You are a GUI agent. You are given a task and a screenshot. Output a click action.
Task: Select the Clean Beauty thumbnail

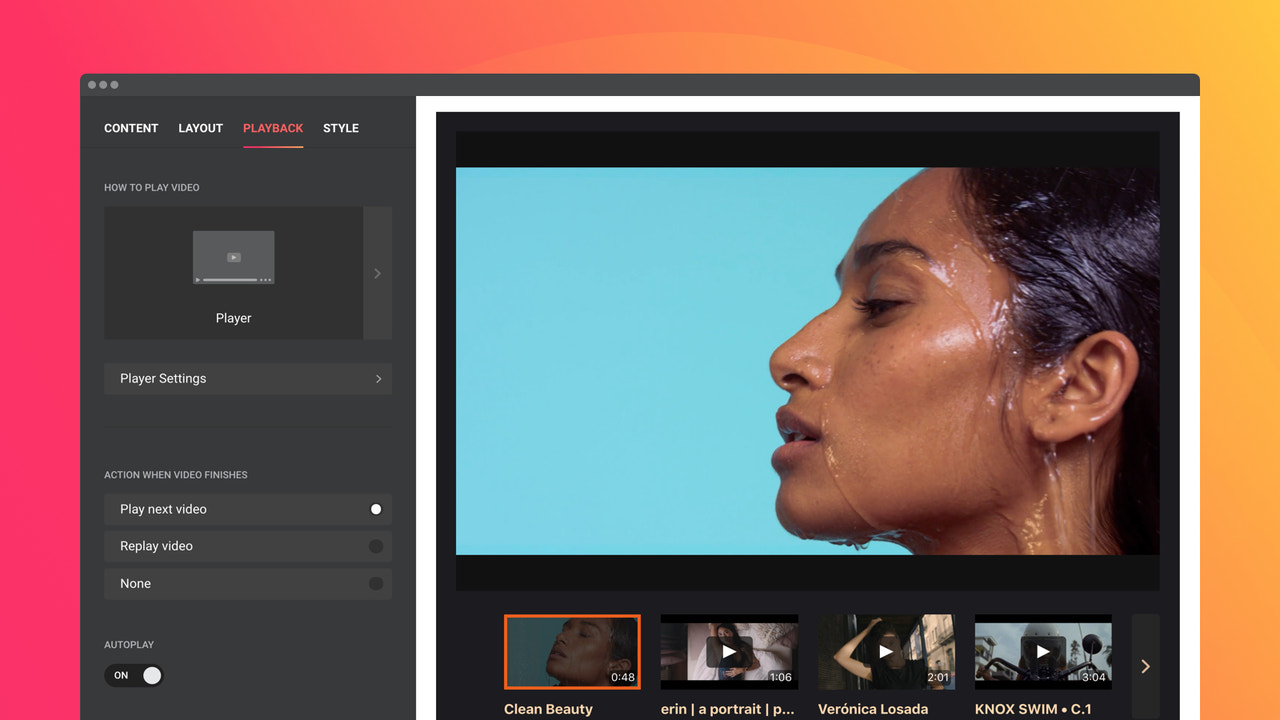pyautogui.click(x=572, y=651)
